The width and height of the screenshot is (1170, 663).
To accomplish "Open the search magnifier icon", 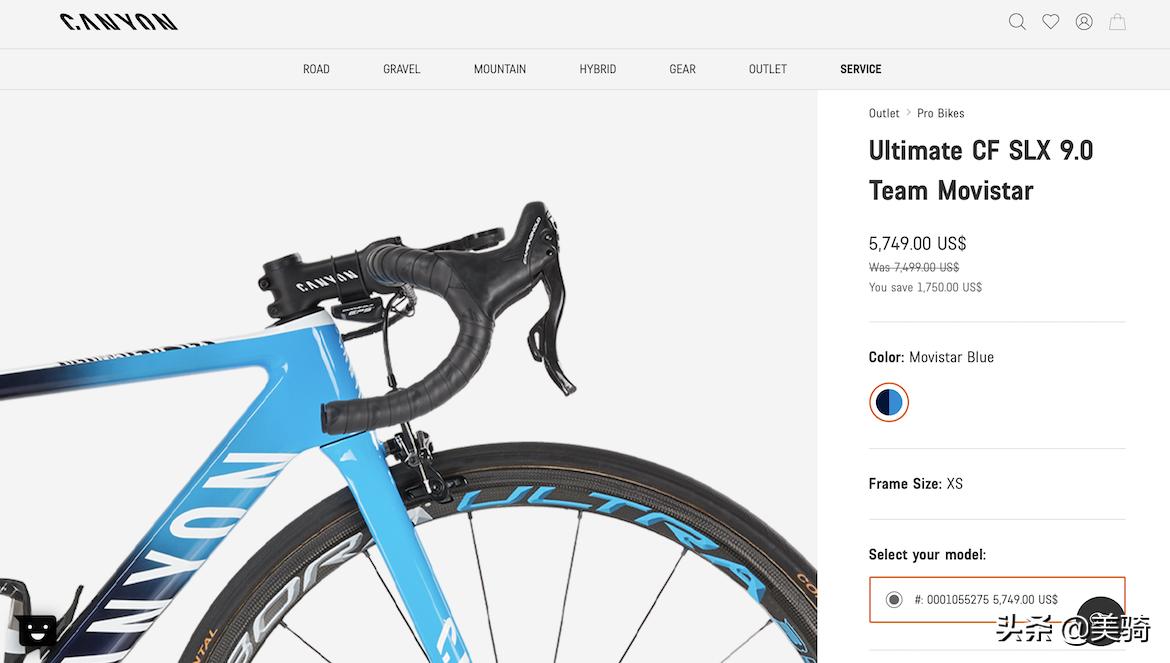I will pyautogui.click(x=1017, y=22).
